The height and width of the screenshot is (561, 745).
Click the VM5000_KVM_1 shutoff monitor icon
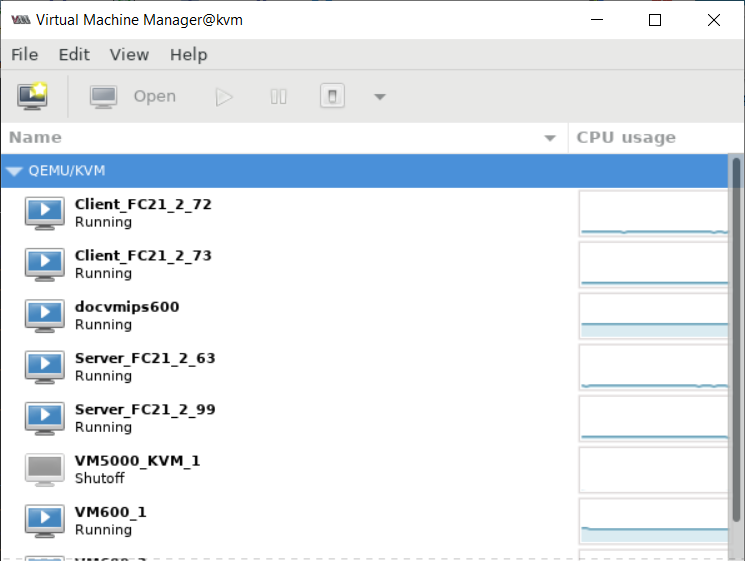45,470
